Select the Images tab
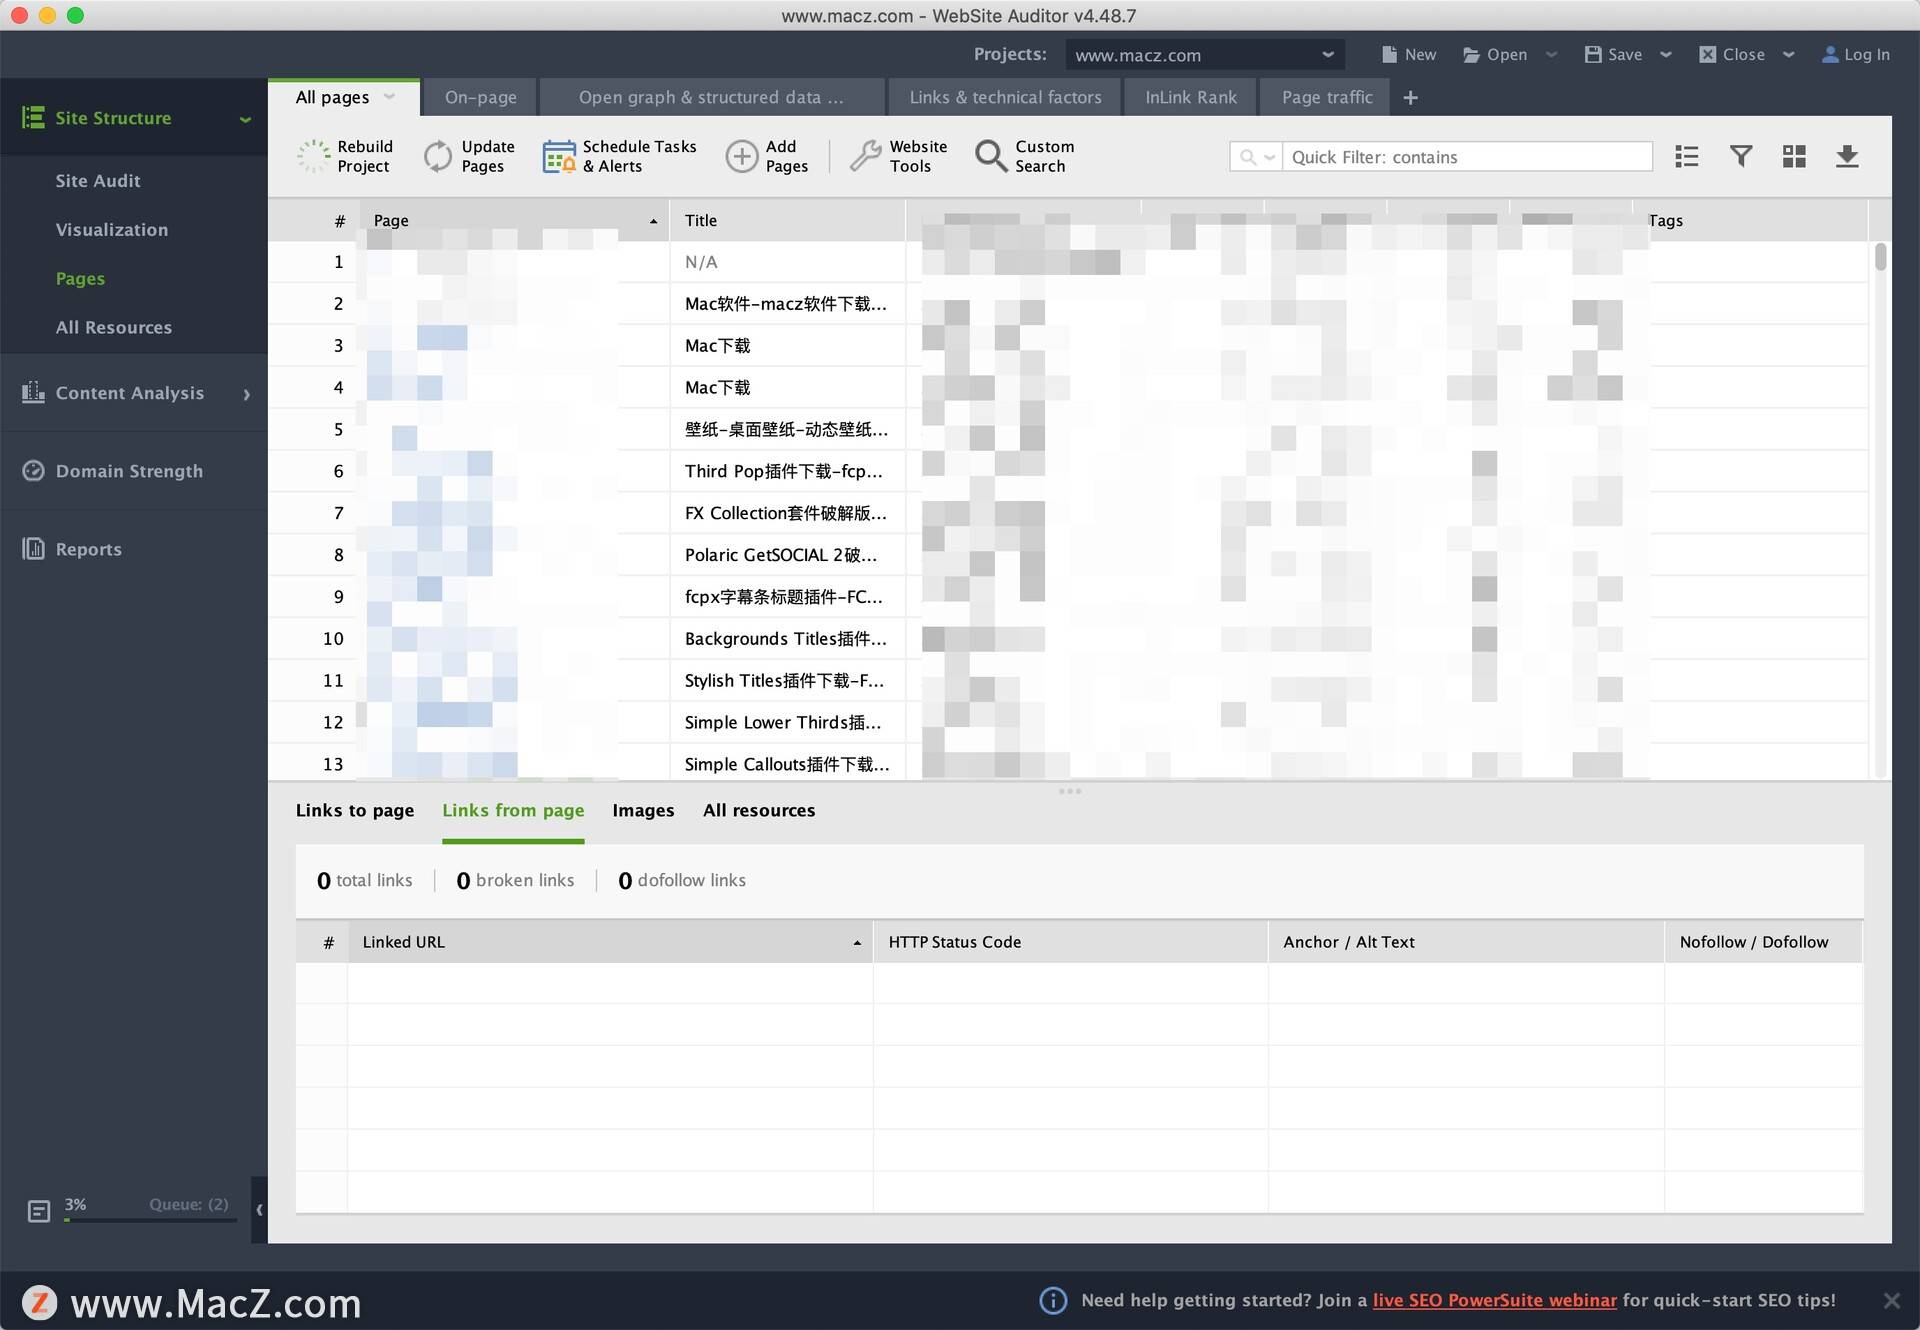The image size is (1920, 1330). pos(643,810)
